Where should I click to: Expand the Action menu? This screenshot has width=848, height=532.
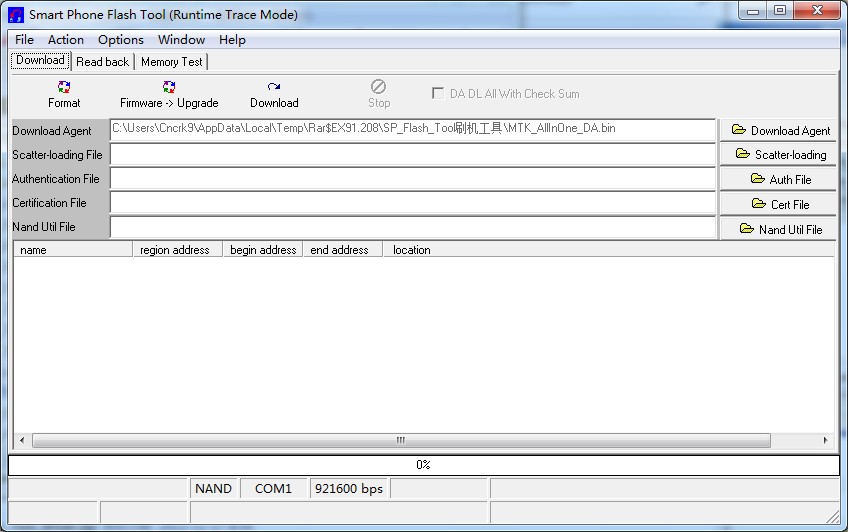(x=66, y=40)
